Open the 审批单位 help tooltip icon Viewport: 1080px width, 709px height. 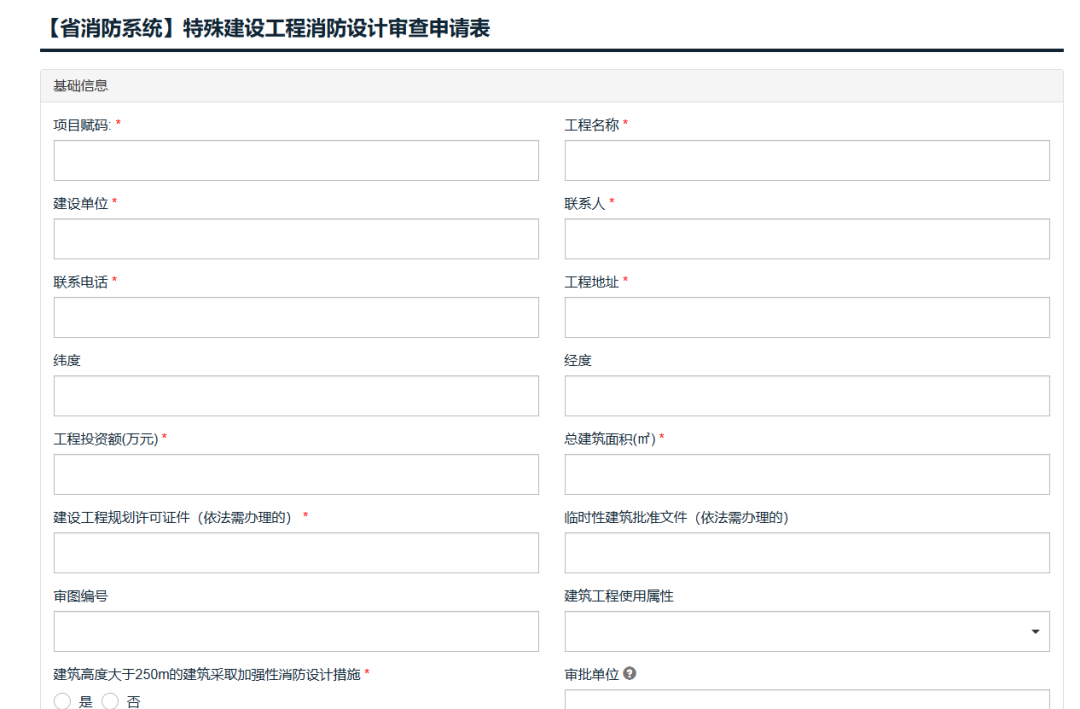pyautogui.click(x=628, y=673)
